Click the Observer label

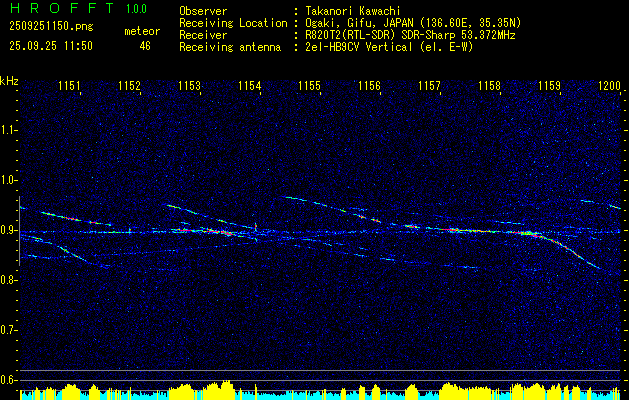tap(203, 11)
